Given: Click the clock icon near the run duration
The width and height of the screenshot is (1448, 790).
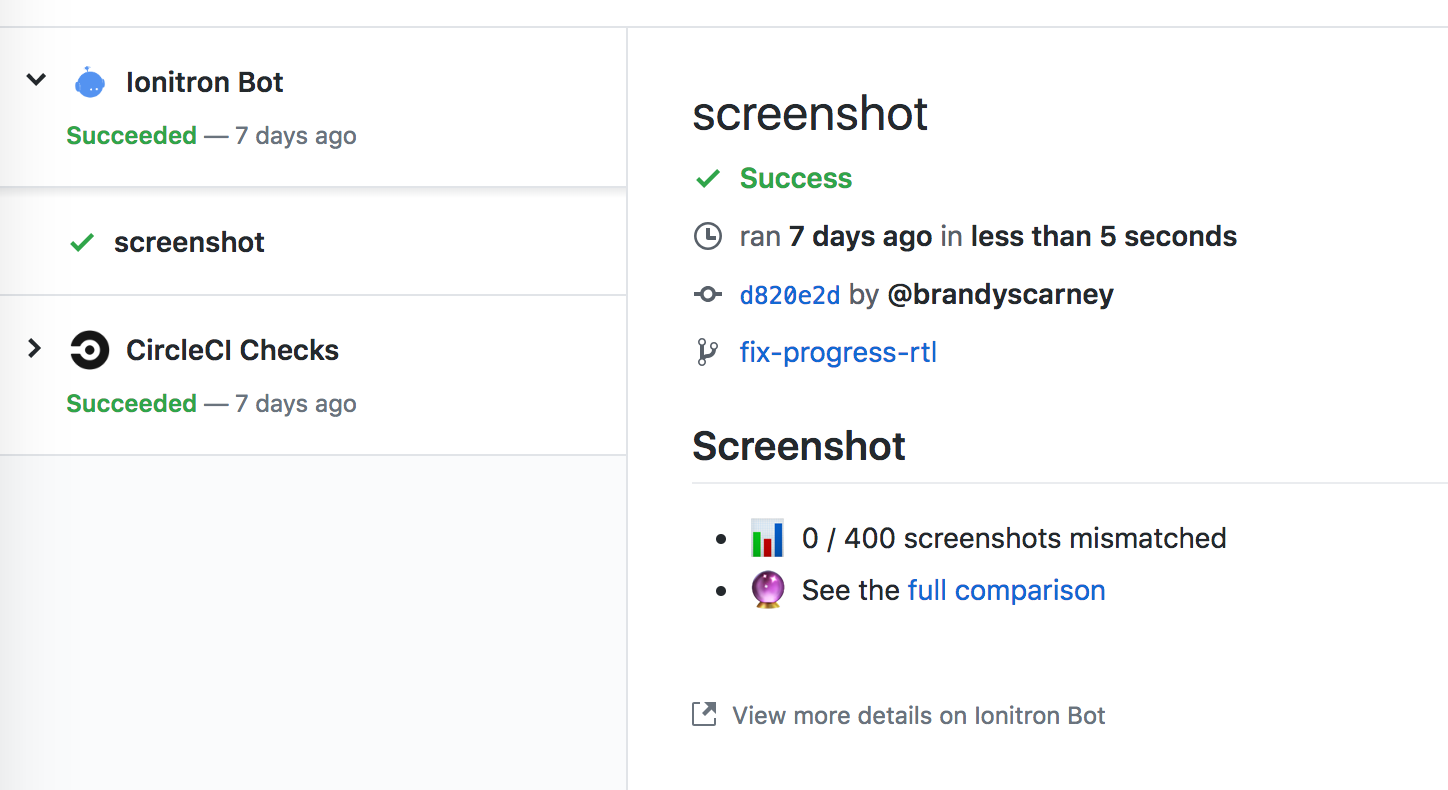Looking at the screenshot, I should point(707,236).
